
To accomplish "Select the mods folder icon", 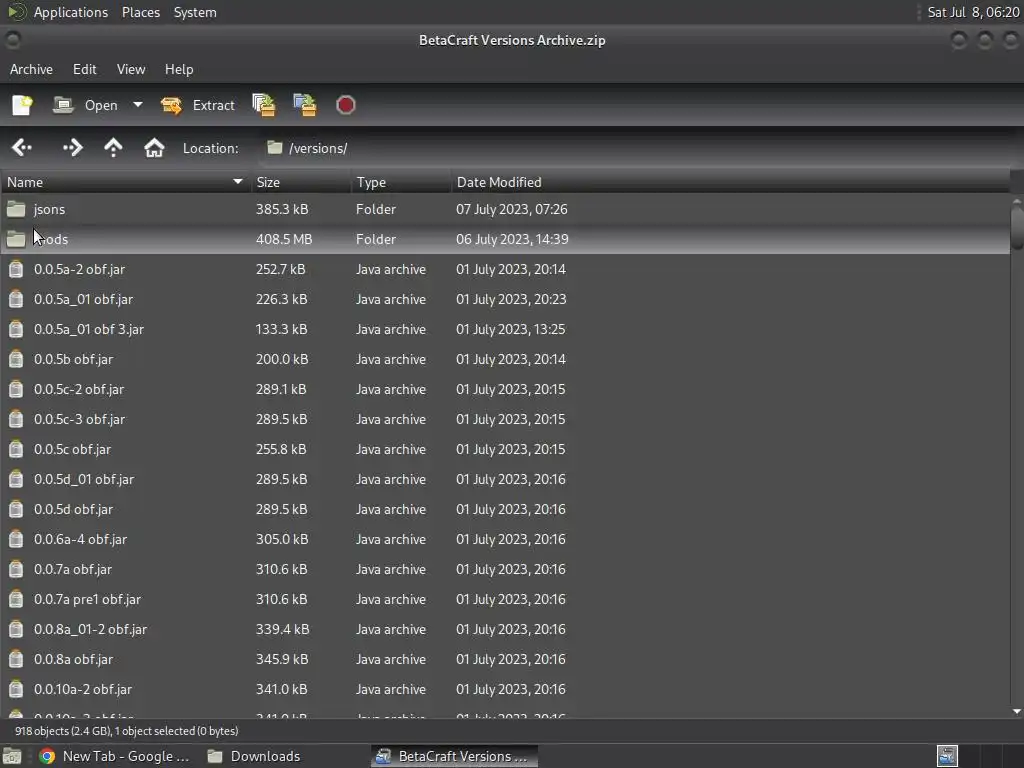I will 16,239.
